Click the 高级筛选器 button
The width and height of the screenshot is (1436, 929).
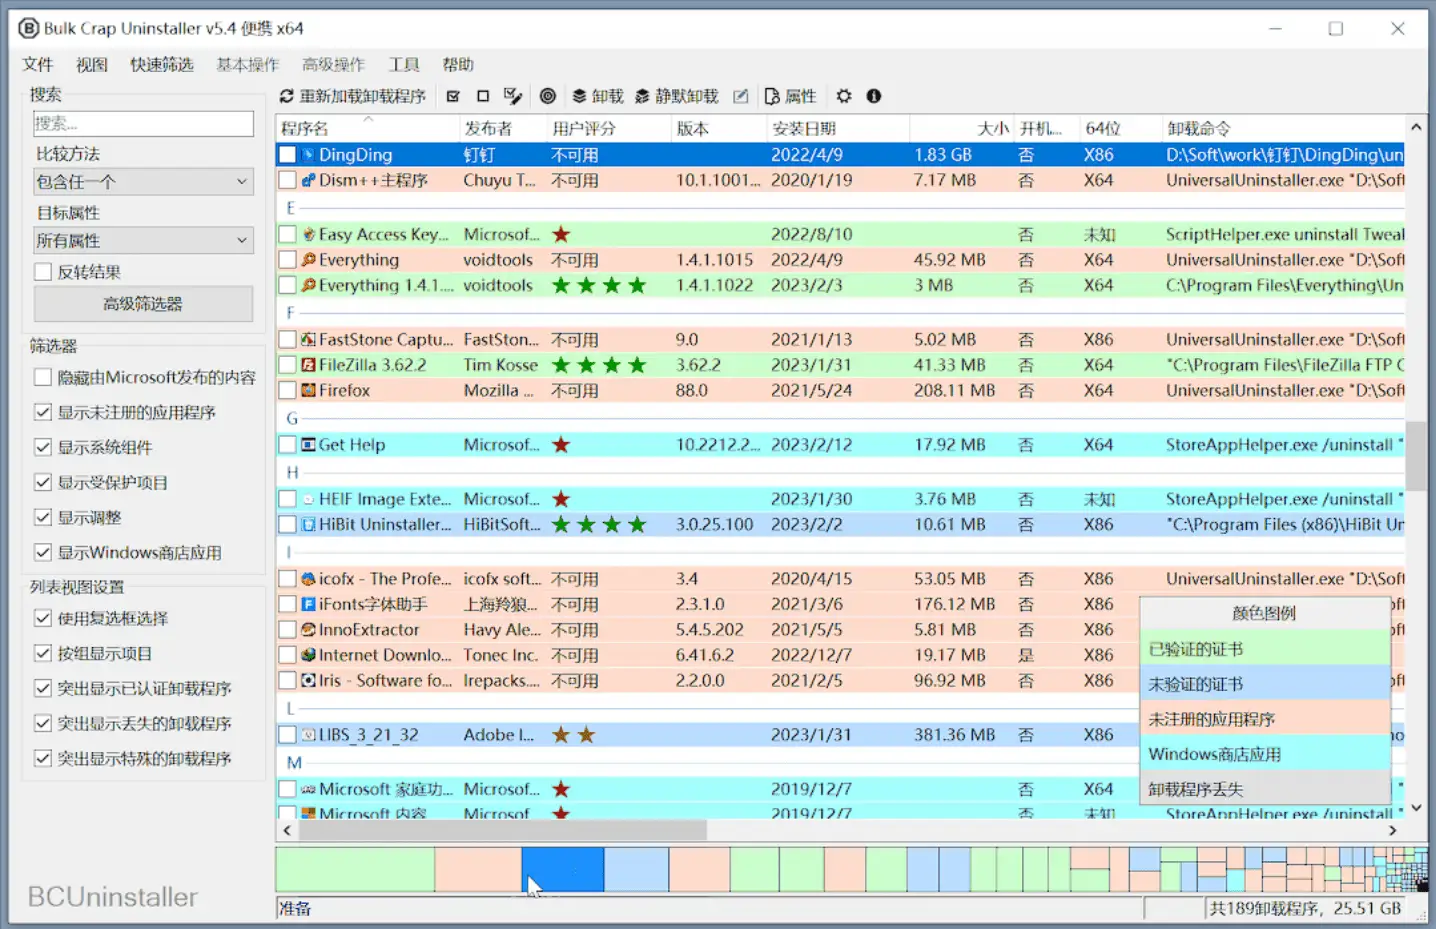(x=143, y=304)
